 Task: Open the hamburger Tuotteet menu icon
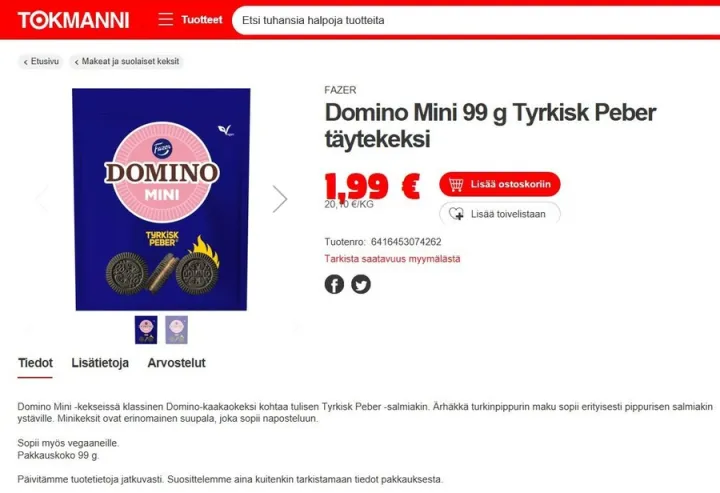pos(165,20)
